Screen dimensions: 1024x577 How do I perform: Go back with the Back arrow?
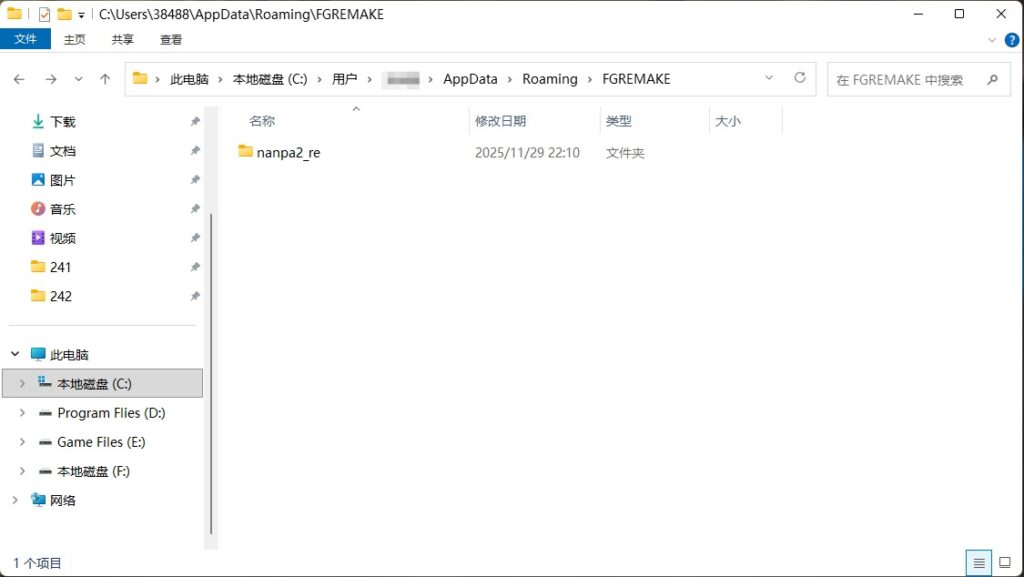(x=19, y=79)
